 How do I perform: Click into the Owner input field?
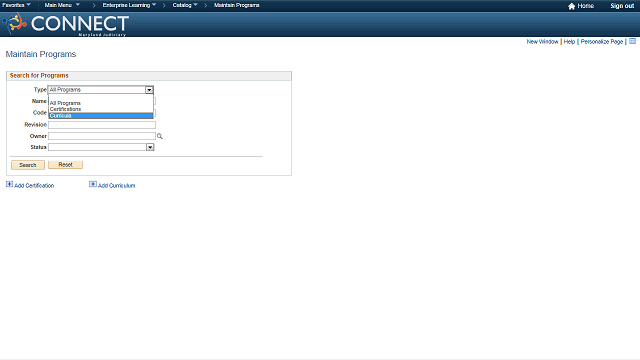pyautogui.click(x=102, y=136)
